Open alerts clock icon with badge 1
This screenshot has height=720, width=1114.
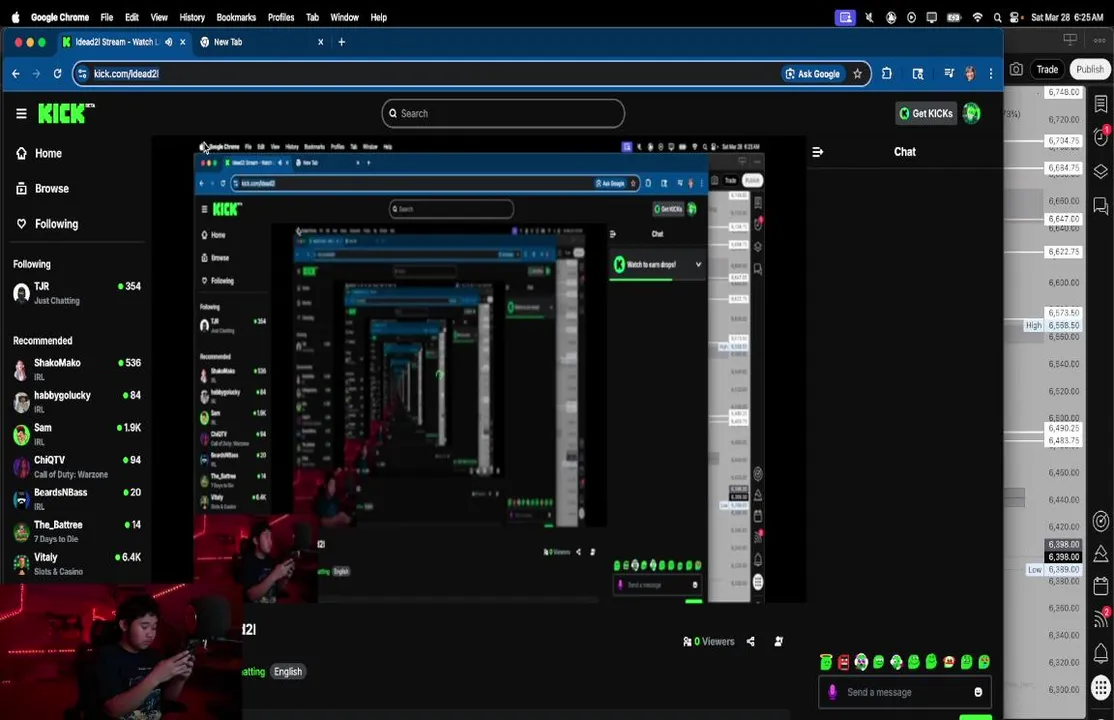pyautogui.click(x=1101, y=136)
